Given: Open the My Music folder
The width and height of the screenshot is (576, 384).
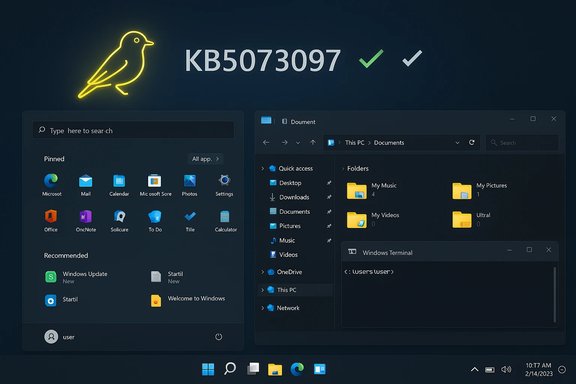Looking at the screenshot, I should (x=371, y=190).
